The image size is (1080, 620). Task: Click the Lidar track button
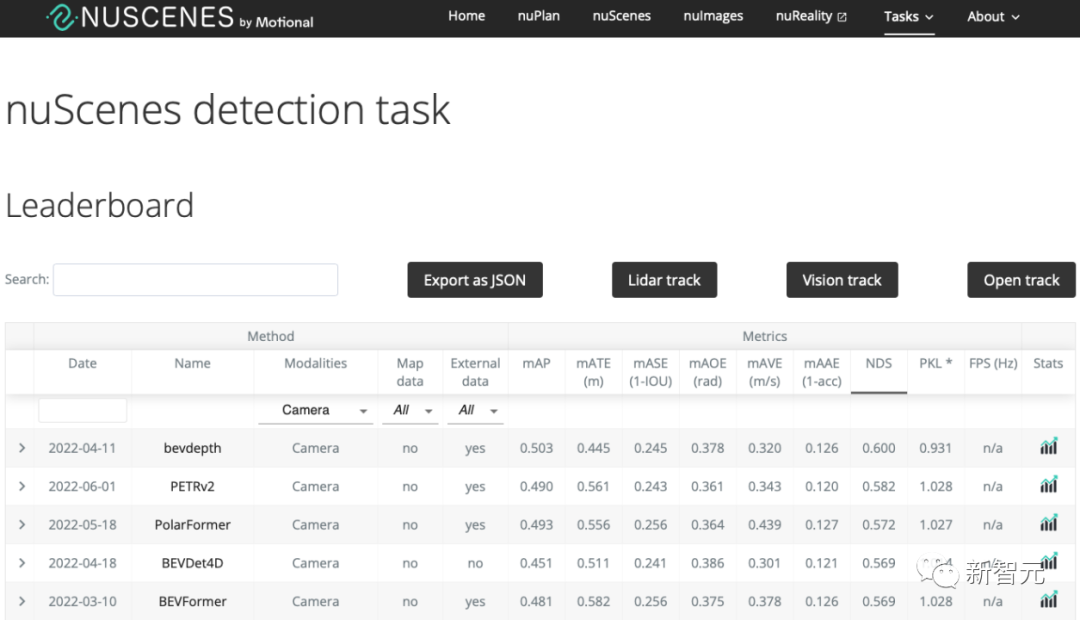point(664,280)
